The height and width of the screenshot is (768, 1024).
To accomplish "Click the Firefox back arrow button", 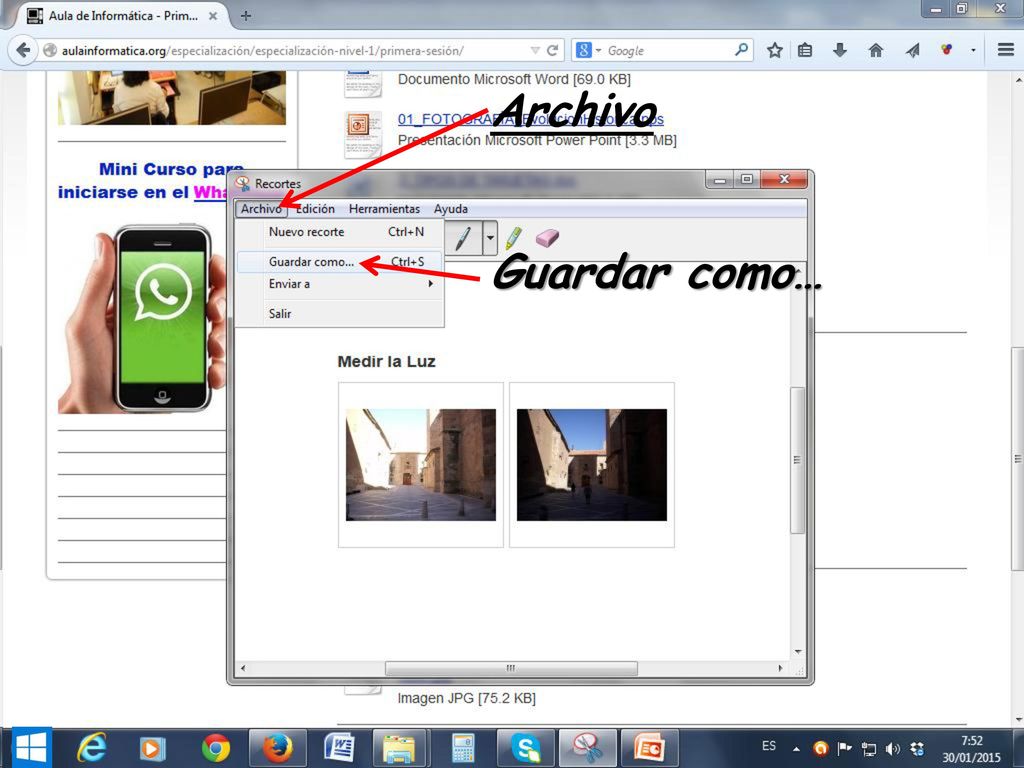I will tap(23, 50).
